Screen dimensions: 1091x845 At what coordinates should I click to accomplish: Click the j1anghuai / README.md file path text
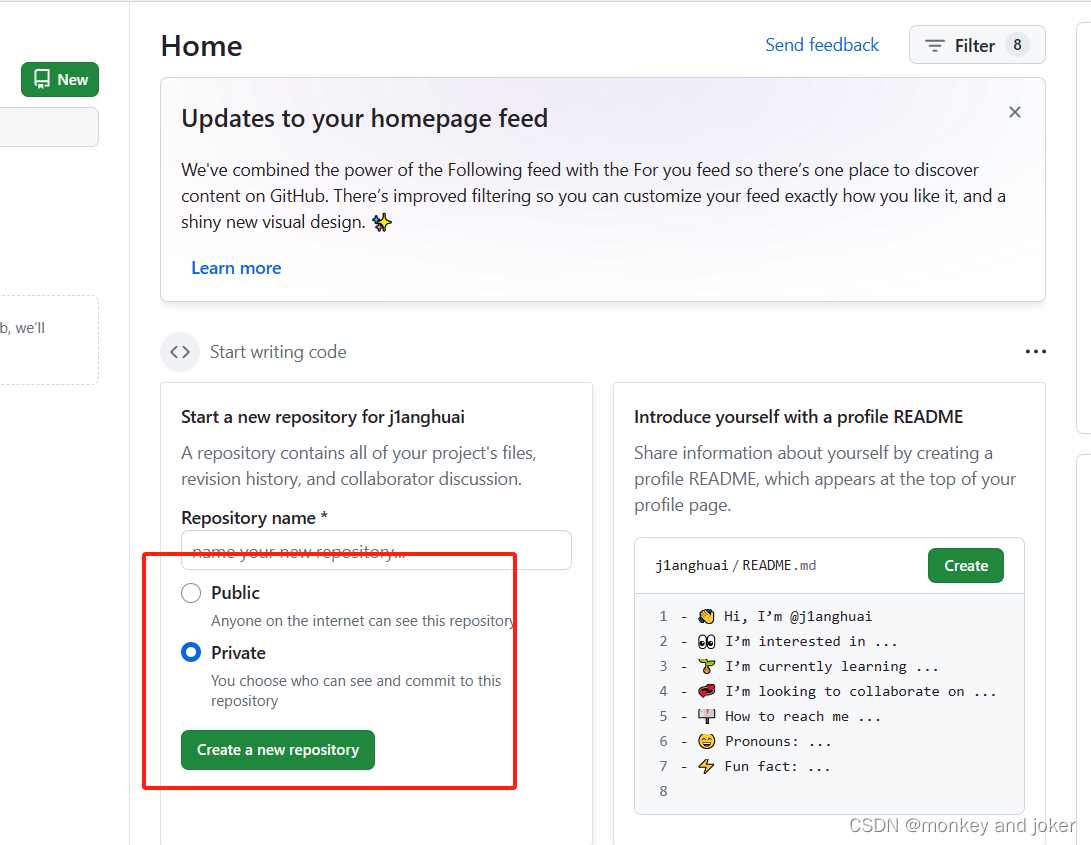pos(735,565)
